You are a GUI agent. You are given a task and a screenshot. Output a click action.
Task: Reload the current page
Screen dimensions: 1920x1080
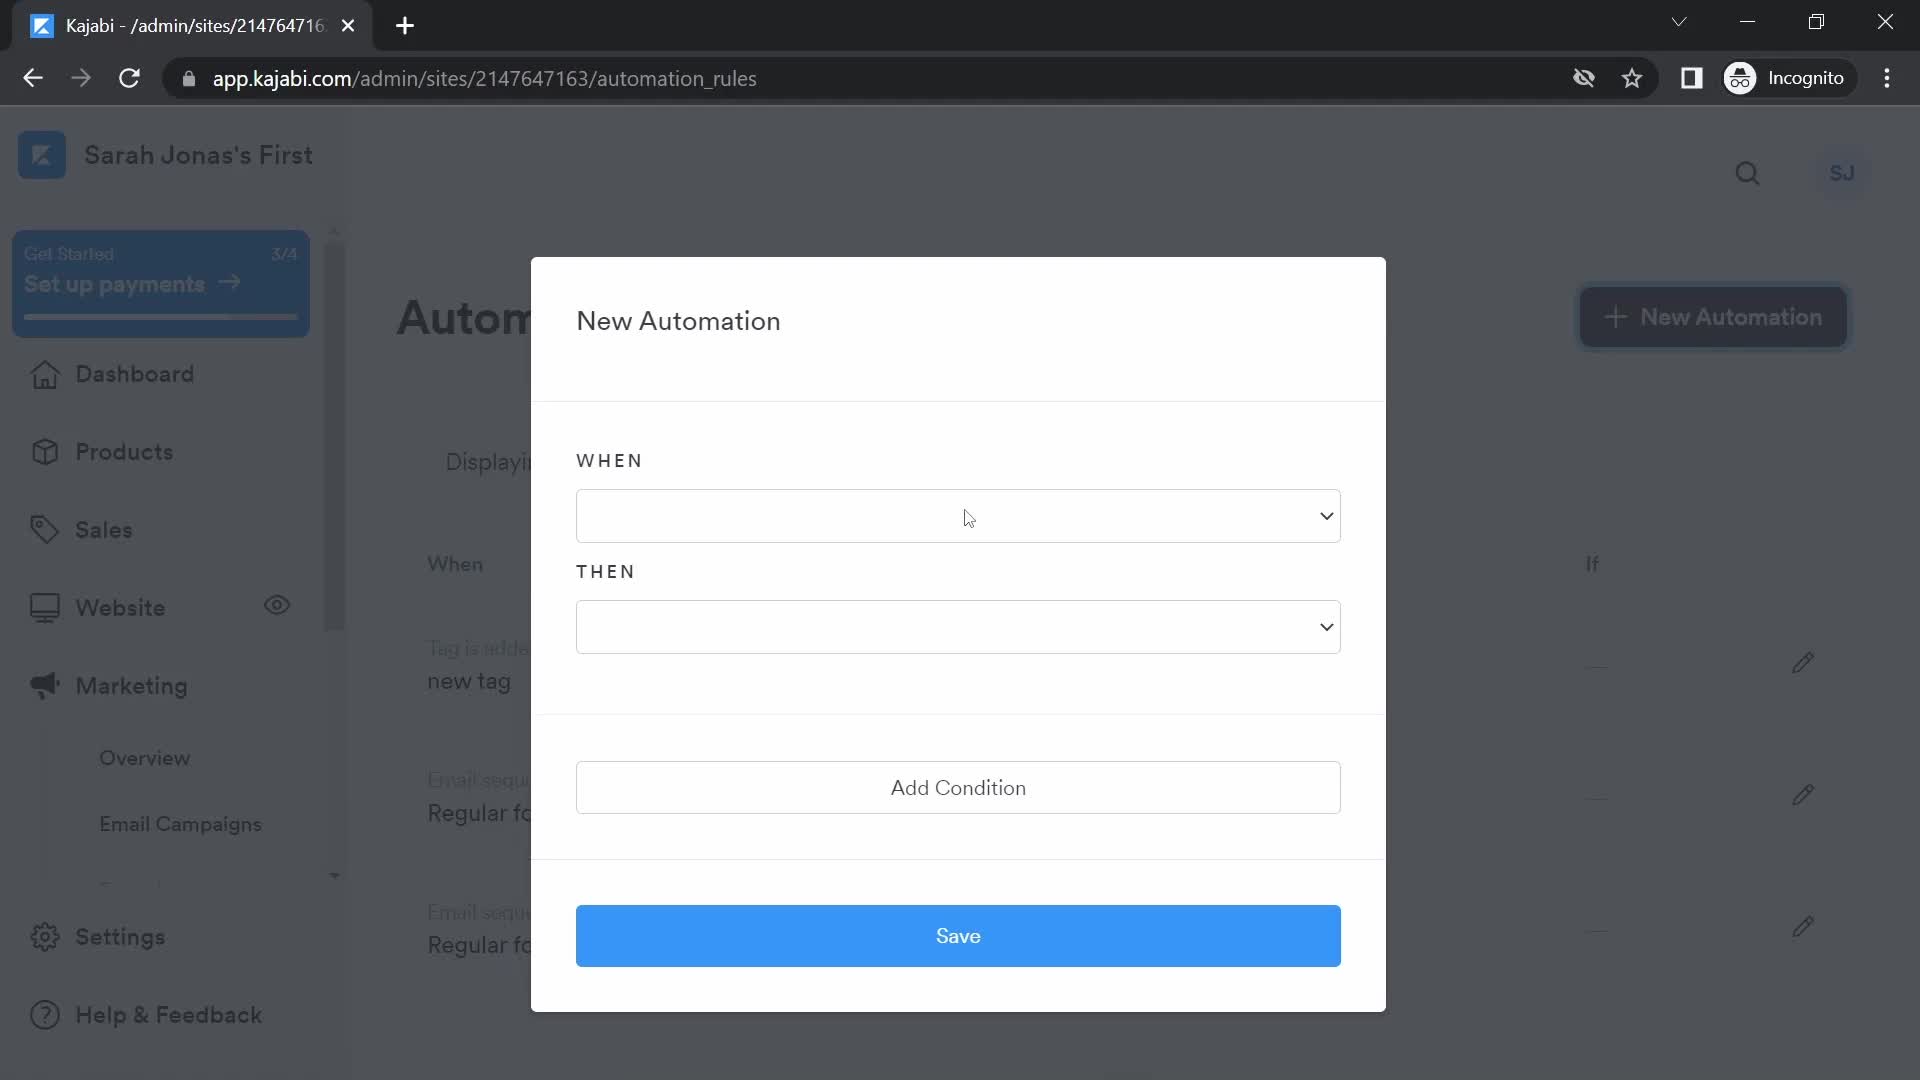(x=129, y=78)
